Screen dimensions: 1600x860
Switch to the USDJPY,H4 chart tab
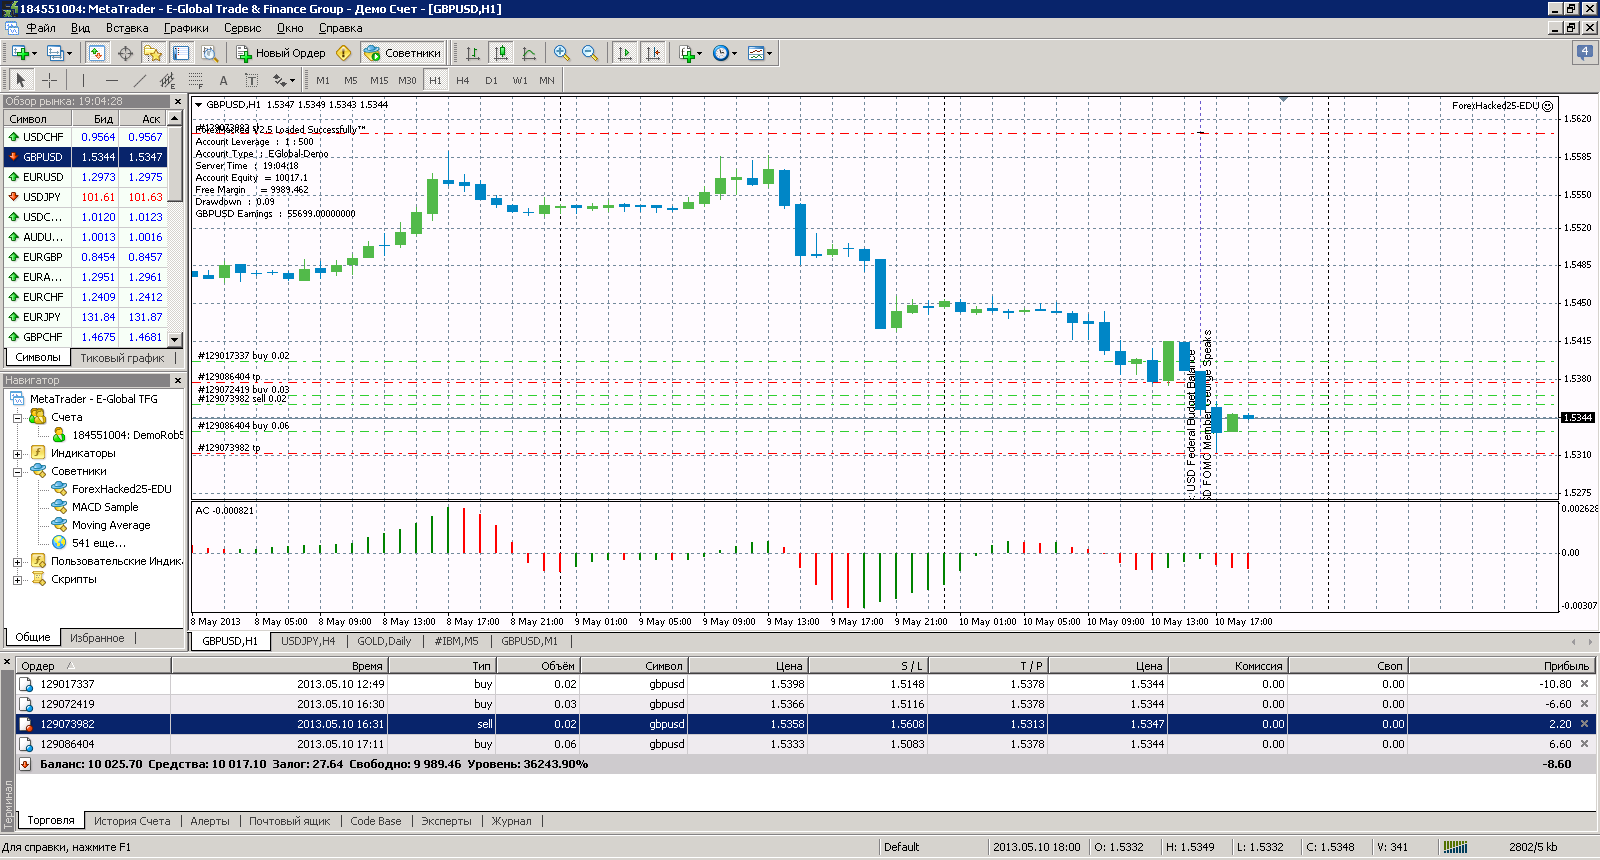pos(308,641)
